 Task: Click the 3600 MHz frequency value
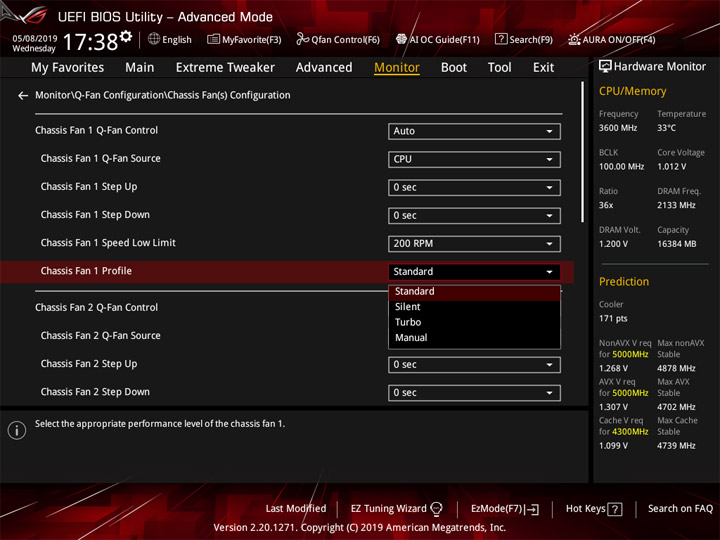click(618, 128)
